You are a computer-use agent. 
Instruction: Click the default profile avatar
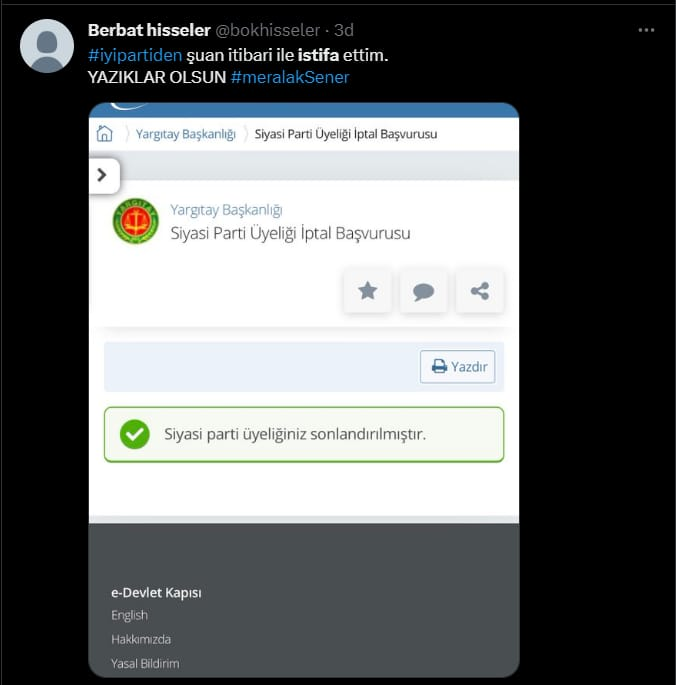click(x=47, y=46)
